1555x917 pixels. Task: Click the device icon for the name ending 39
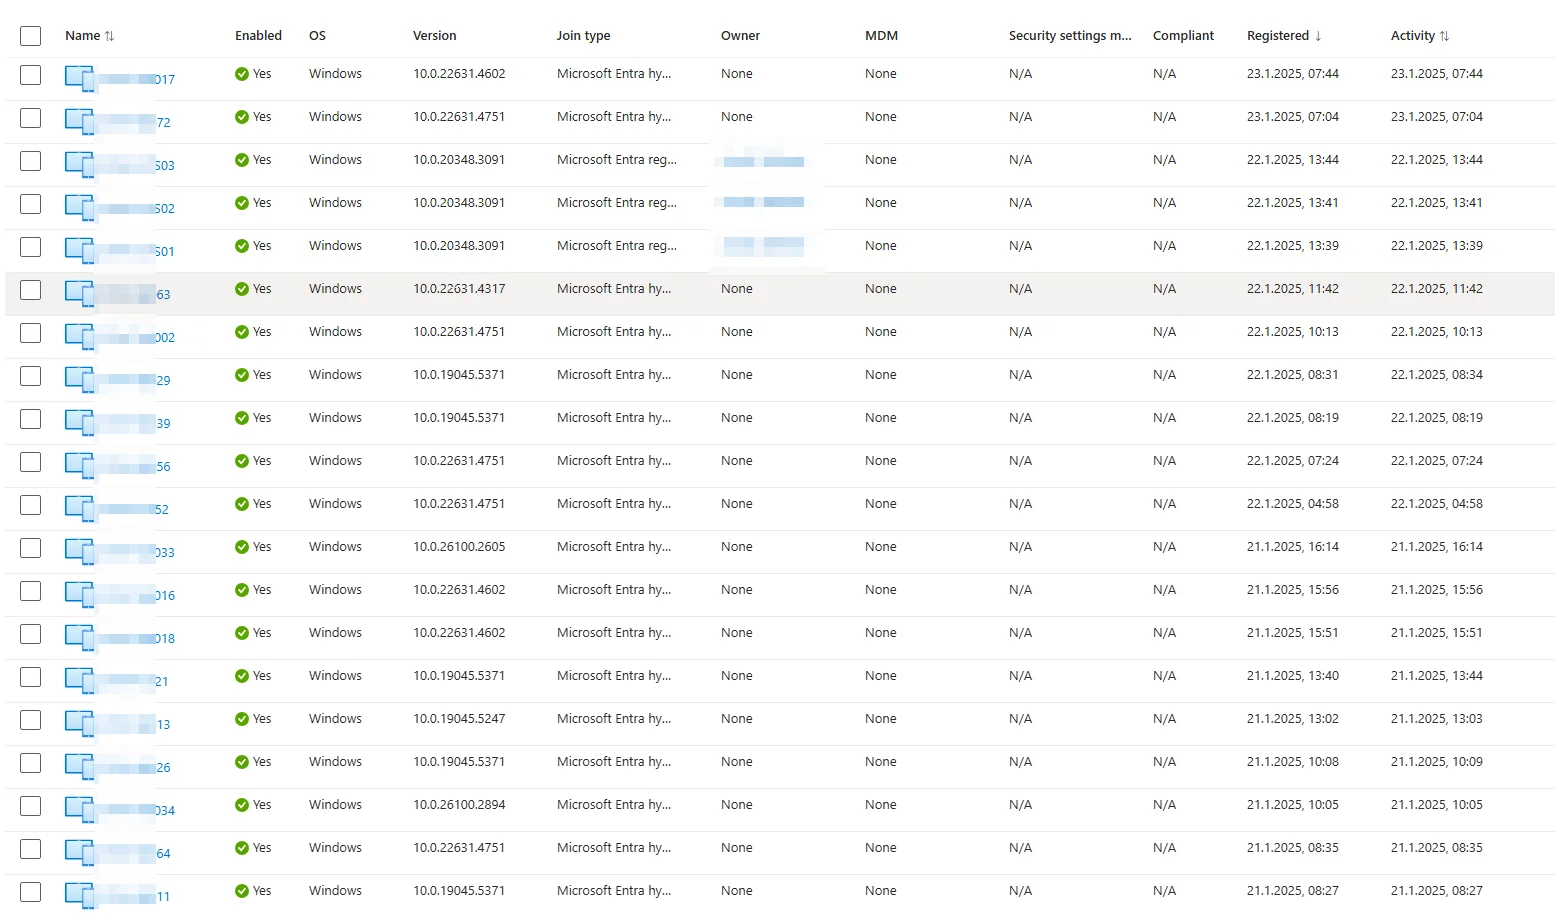coord(79,422)
